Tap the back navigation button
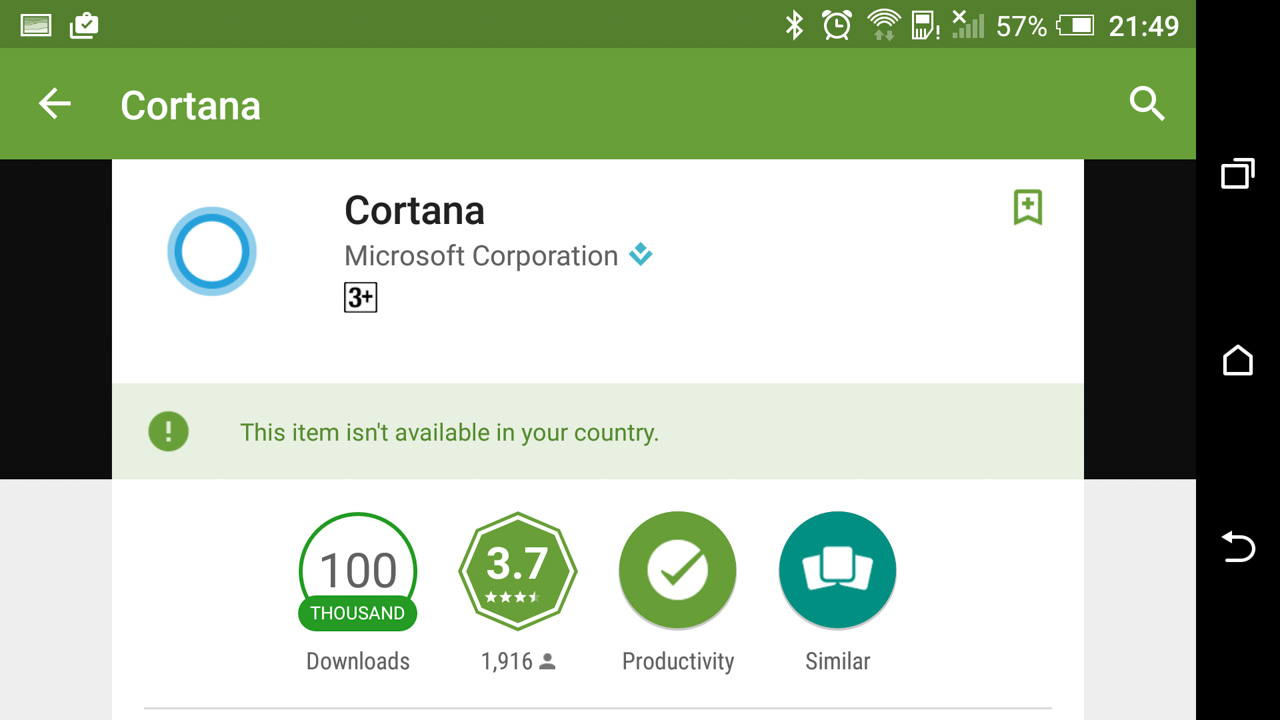 [1237, 548]
